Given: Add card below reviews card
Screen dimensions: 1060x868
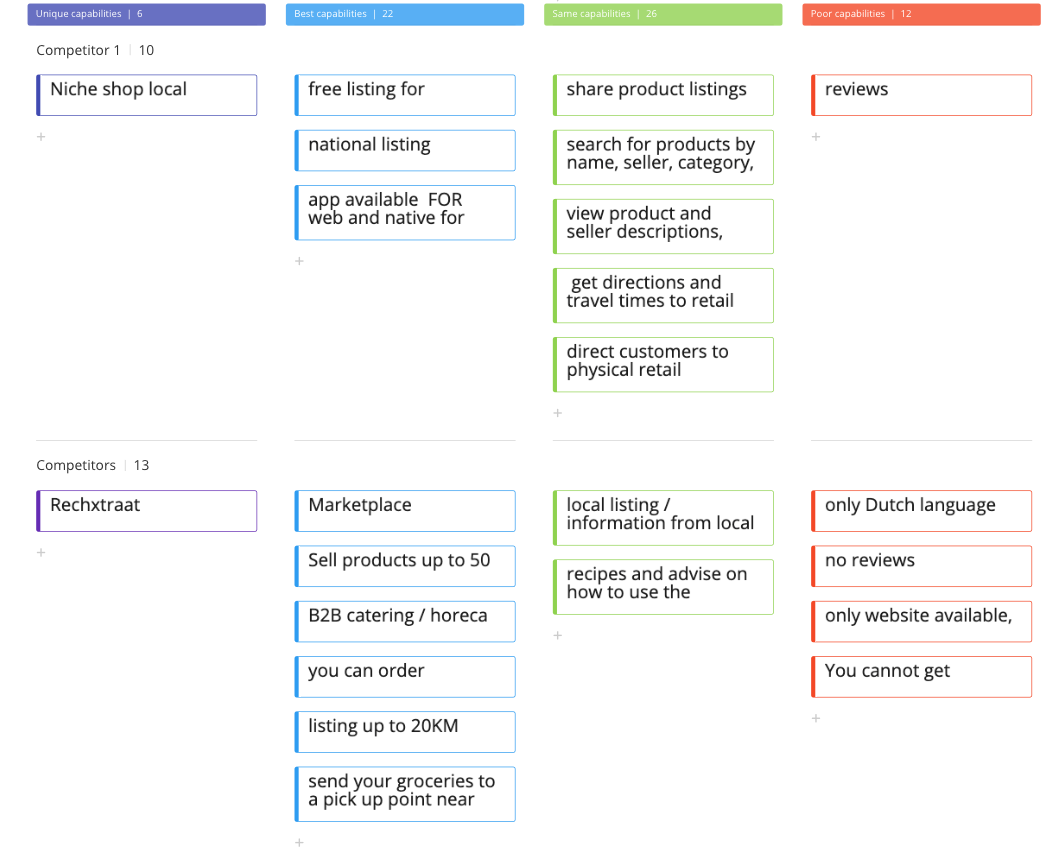Looking at the screenshot, I should pos(816,137).
